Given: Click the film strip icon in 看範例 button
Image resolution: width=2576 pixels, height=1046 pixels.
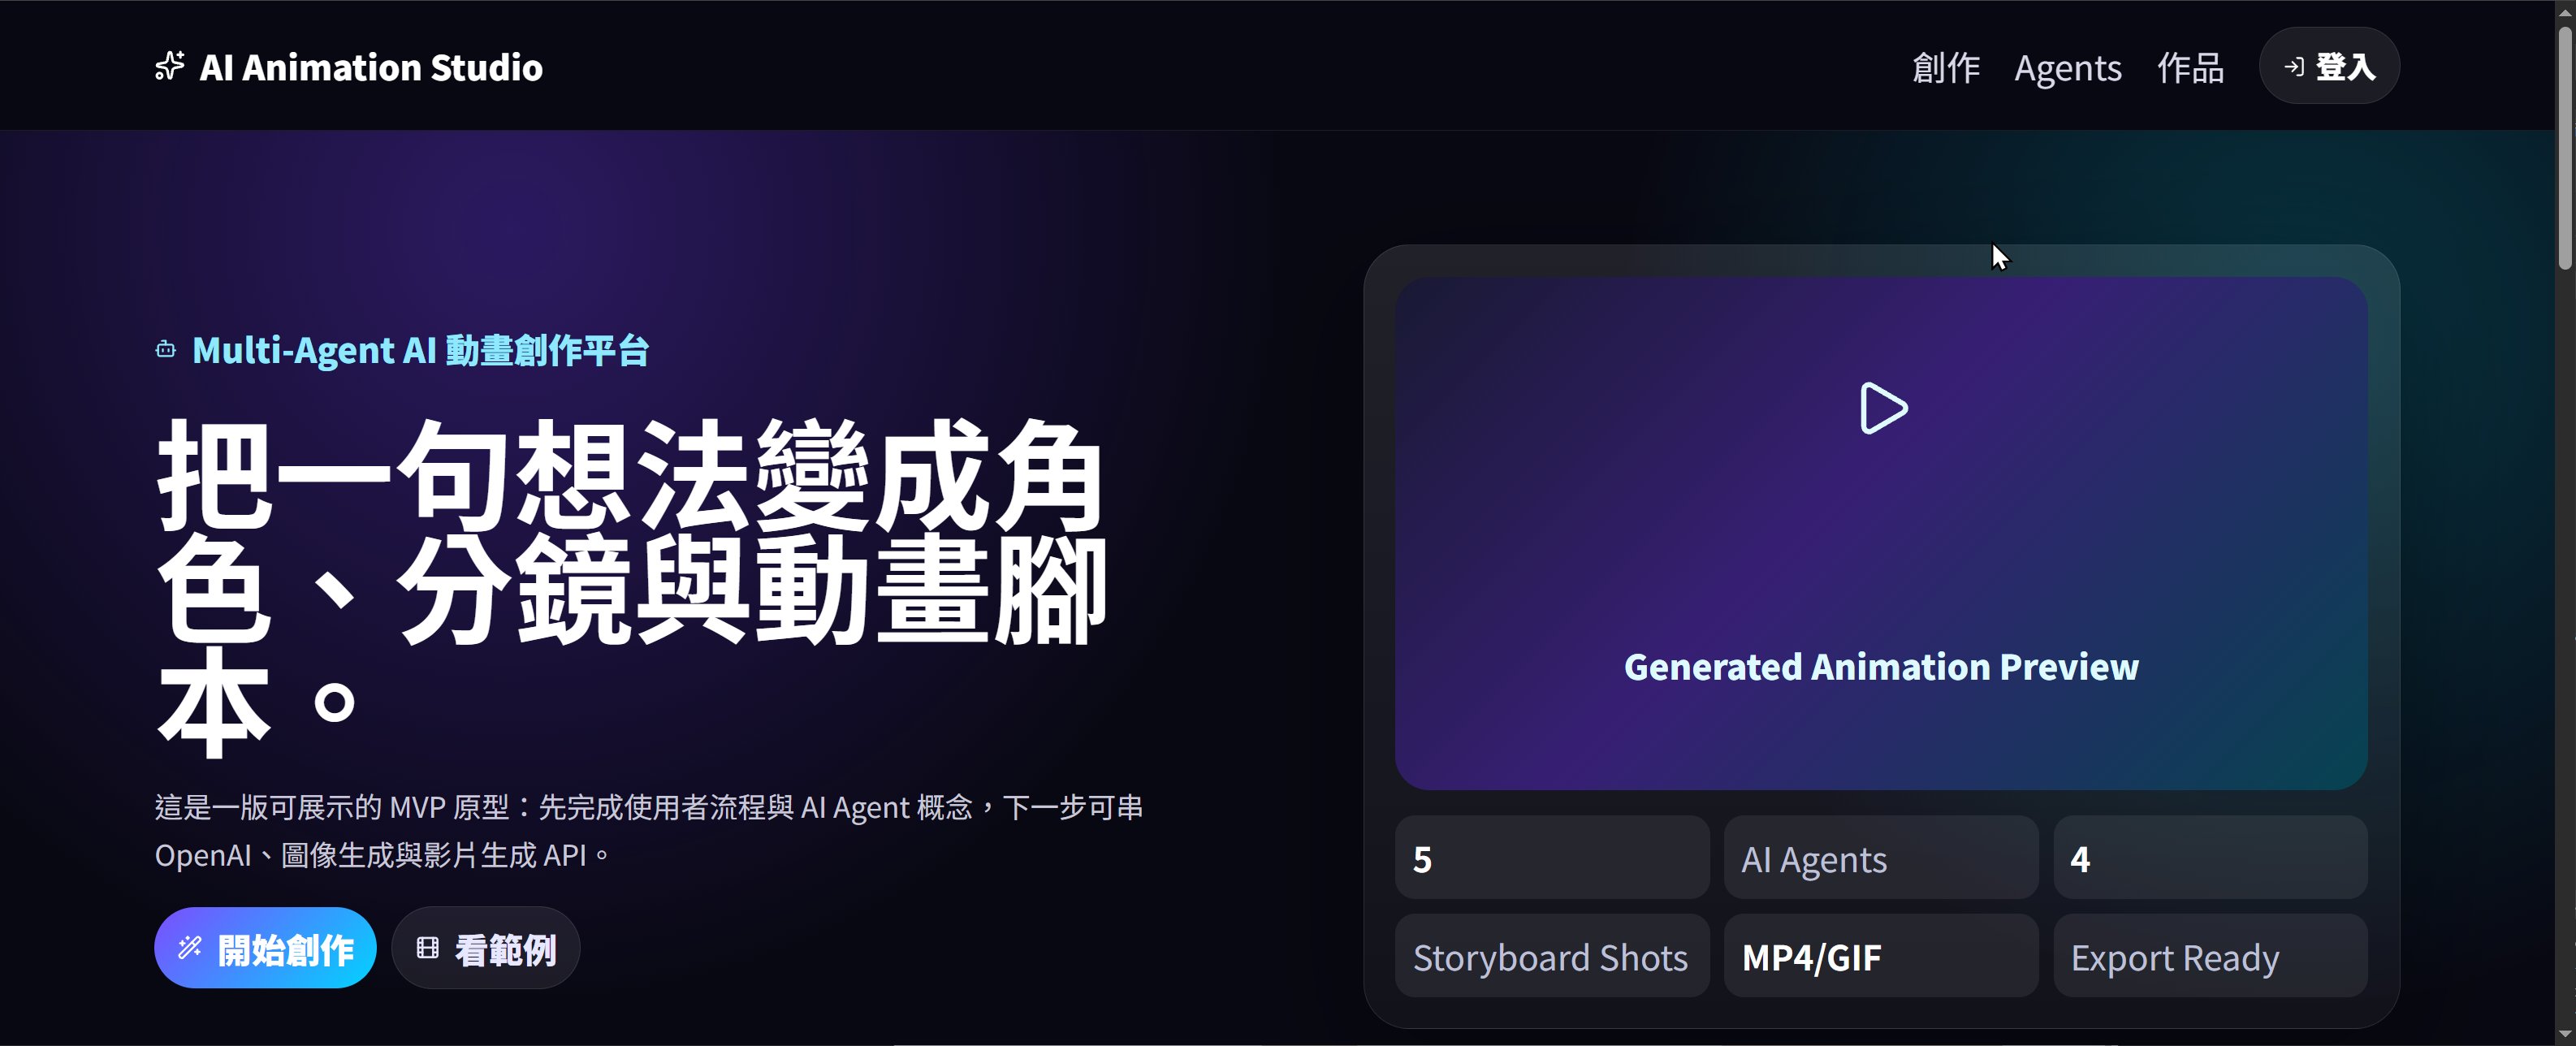Looking at the screenshot, I should [428, 948].
